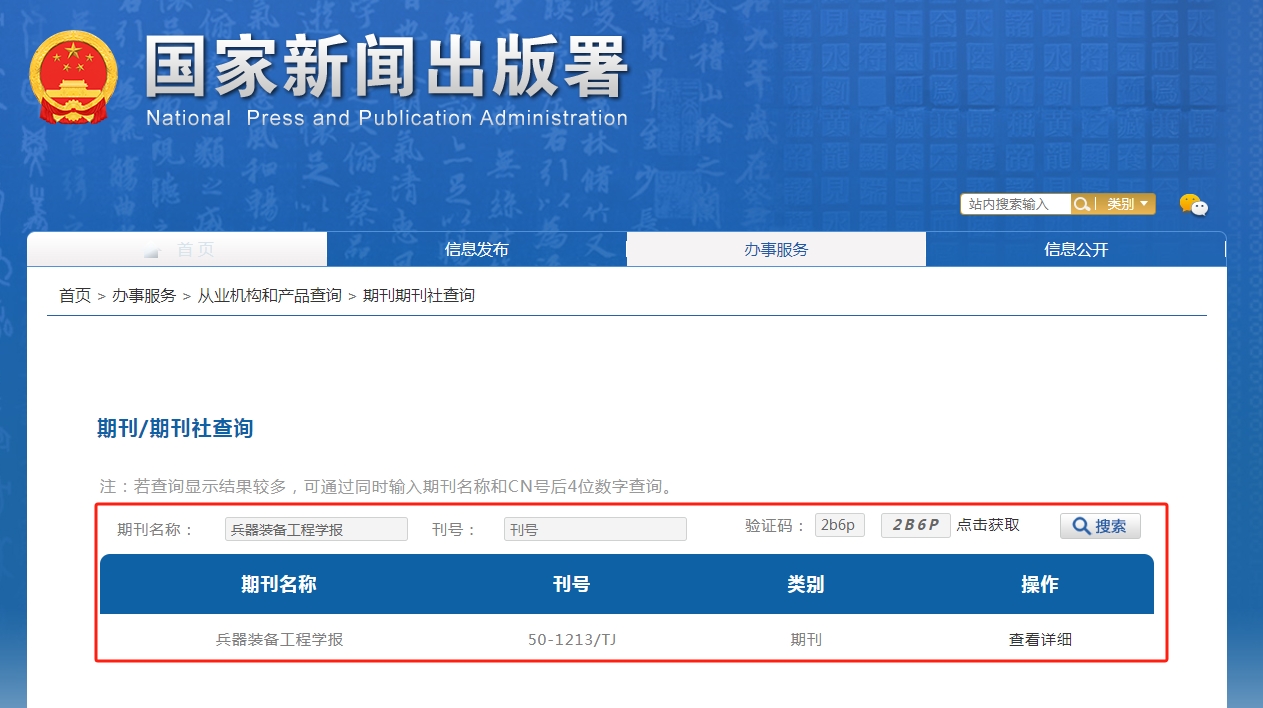Select the 50-1213/TJ 刊号 cell
Viewport: 1263px width, 708px height.
coord(572,639)
